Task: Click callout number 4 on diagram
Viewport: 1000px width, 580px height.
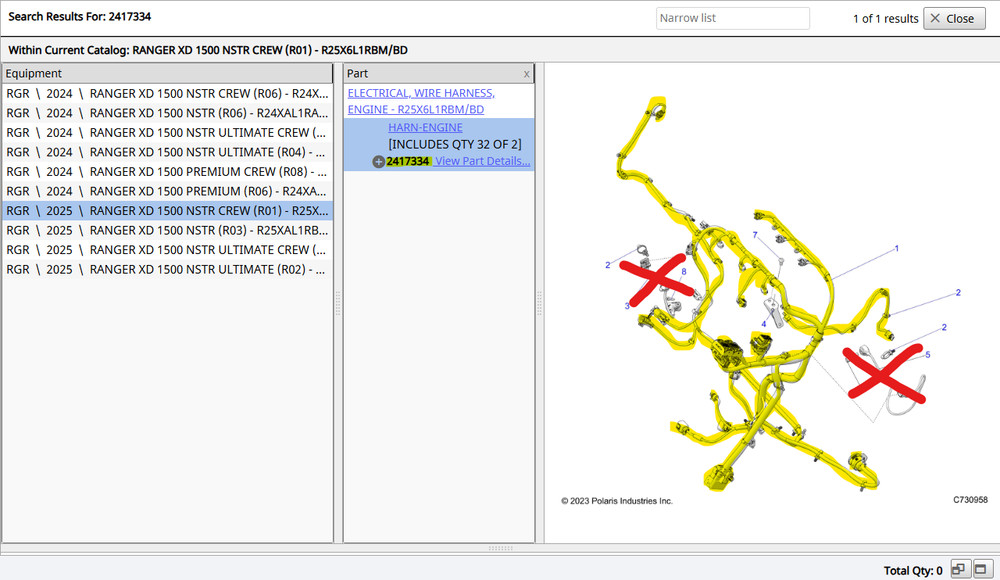Action: pyautogui.click(x=763, y=324)
